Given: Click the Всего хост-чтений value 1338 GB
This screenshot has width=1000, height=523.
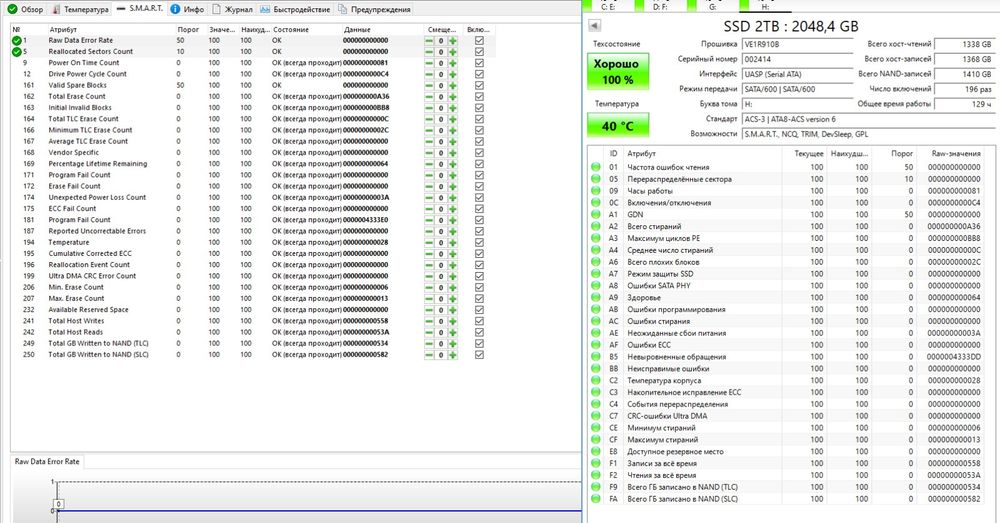Looking at the screenshot, I should (x=965, y=44).
